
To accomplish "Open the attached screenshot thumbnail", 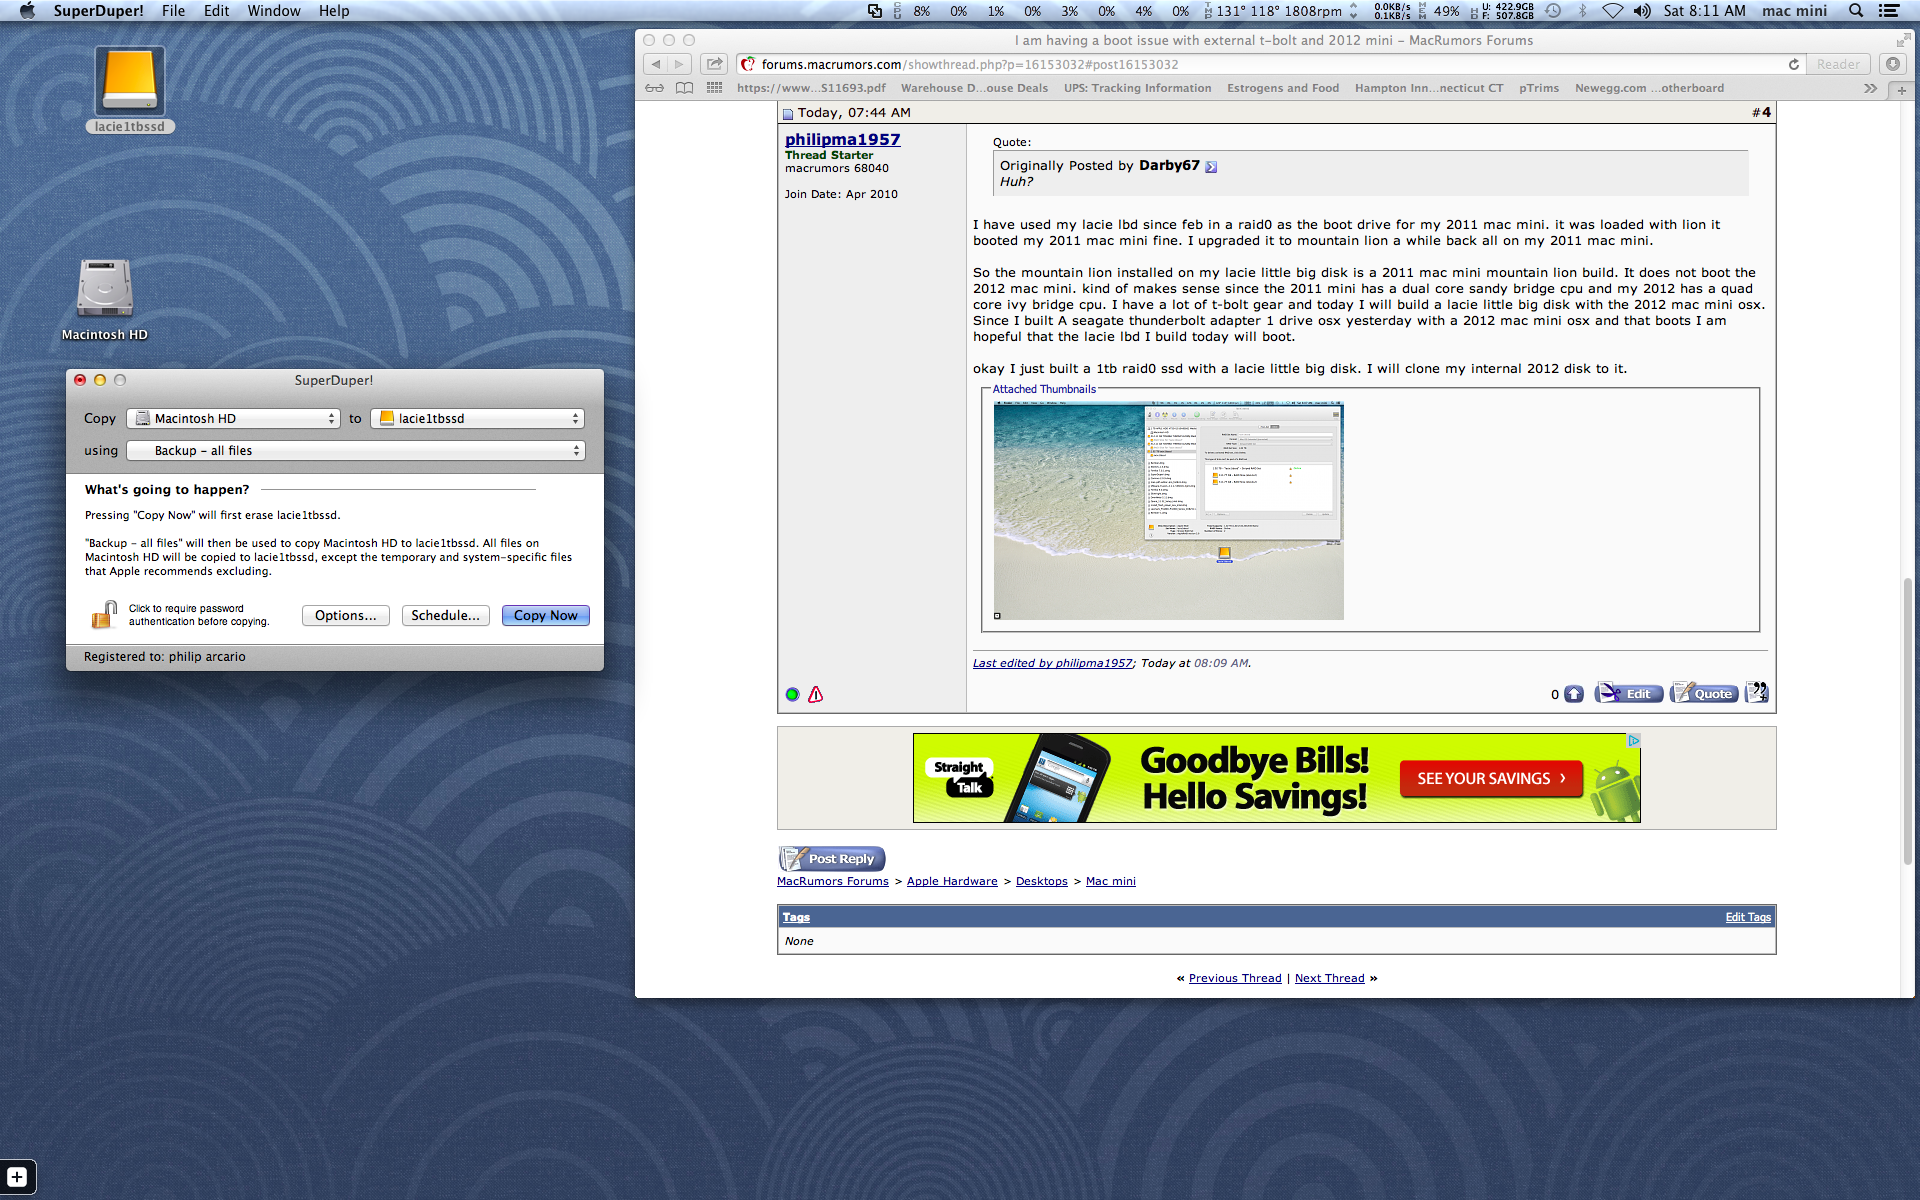I will pyautogui.click(x=1168, y=511).
